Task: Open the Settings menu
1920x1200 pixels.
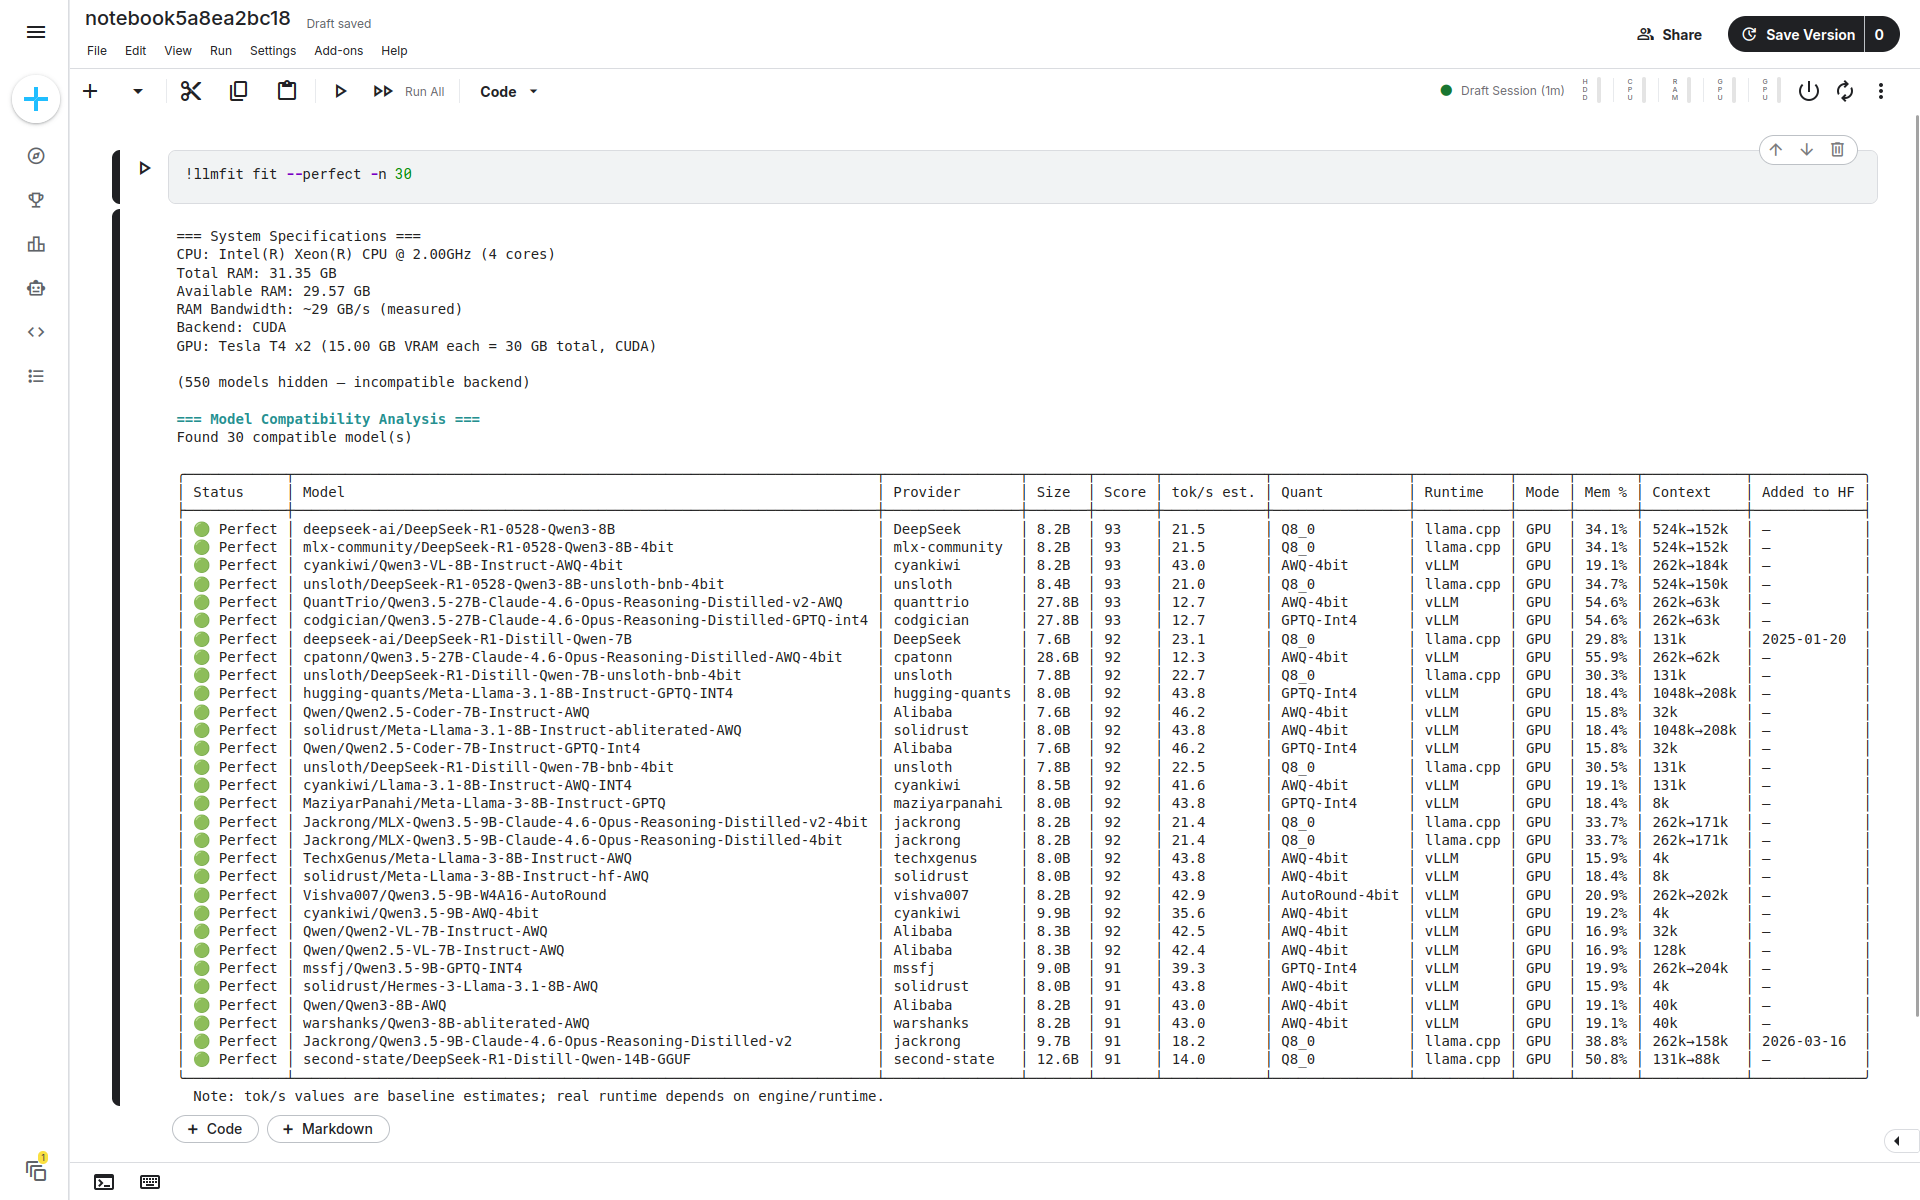Action: (273, 51)
